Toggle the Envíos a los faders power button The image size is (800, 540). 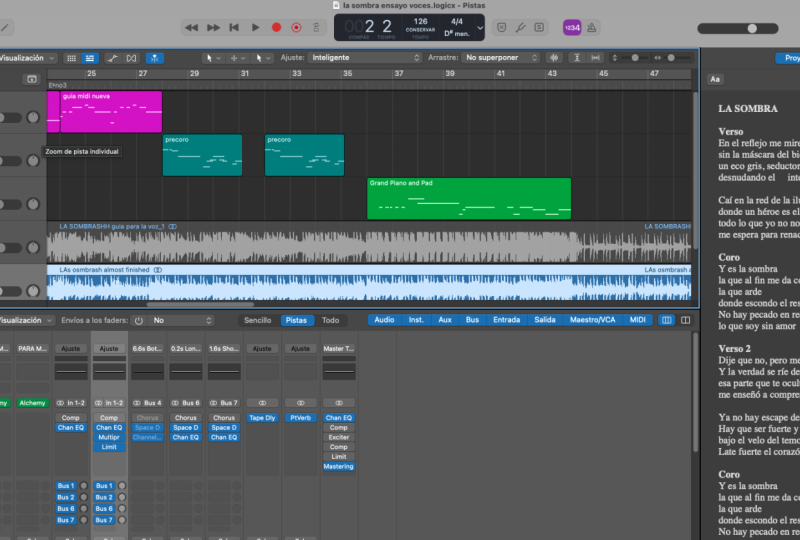coord(139,321)
